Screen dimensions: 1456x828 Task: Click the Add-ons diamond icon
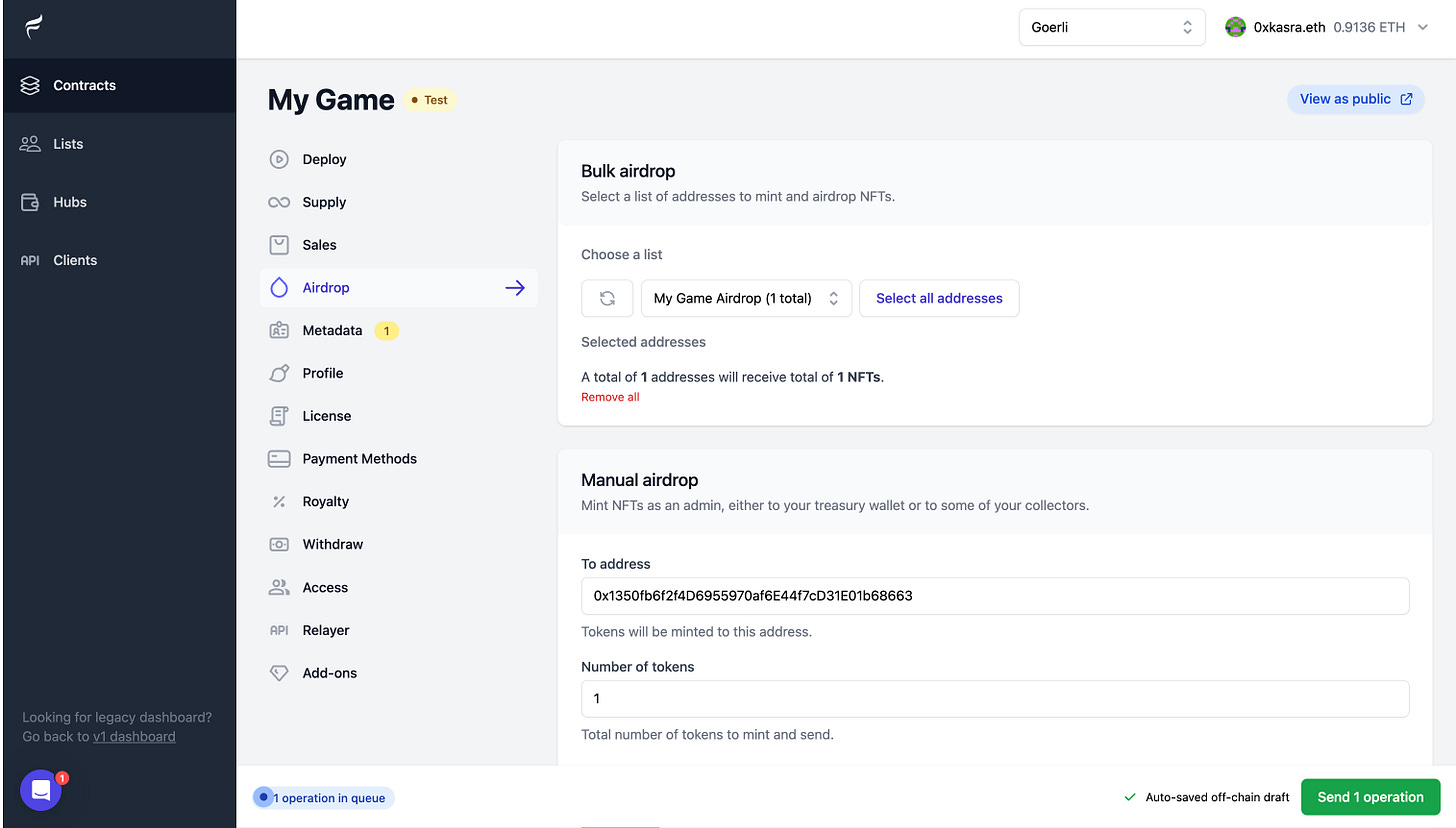tap(279, 673)
